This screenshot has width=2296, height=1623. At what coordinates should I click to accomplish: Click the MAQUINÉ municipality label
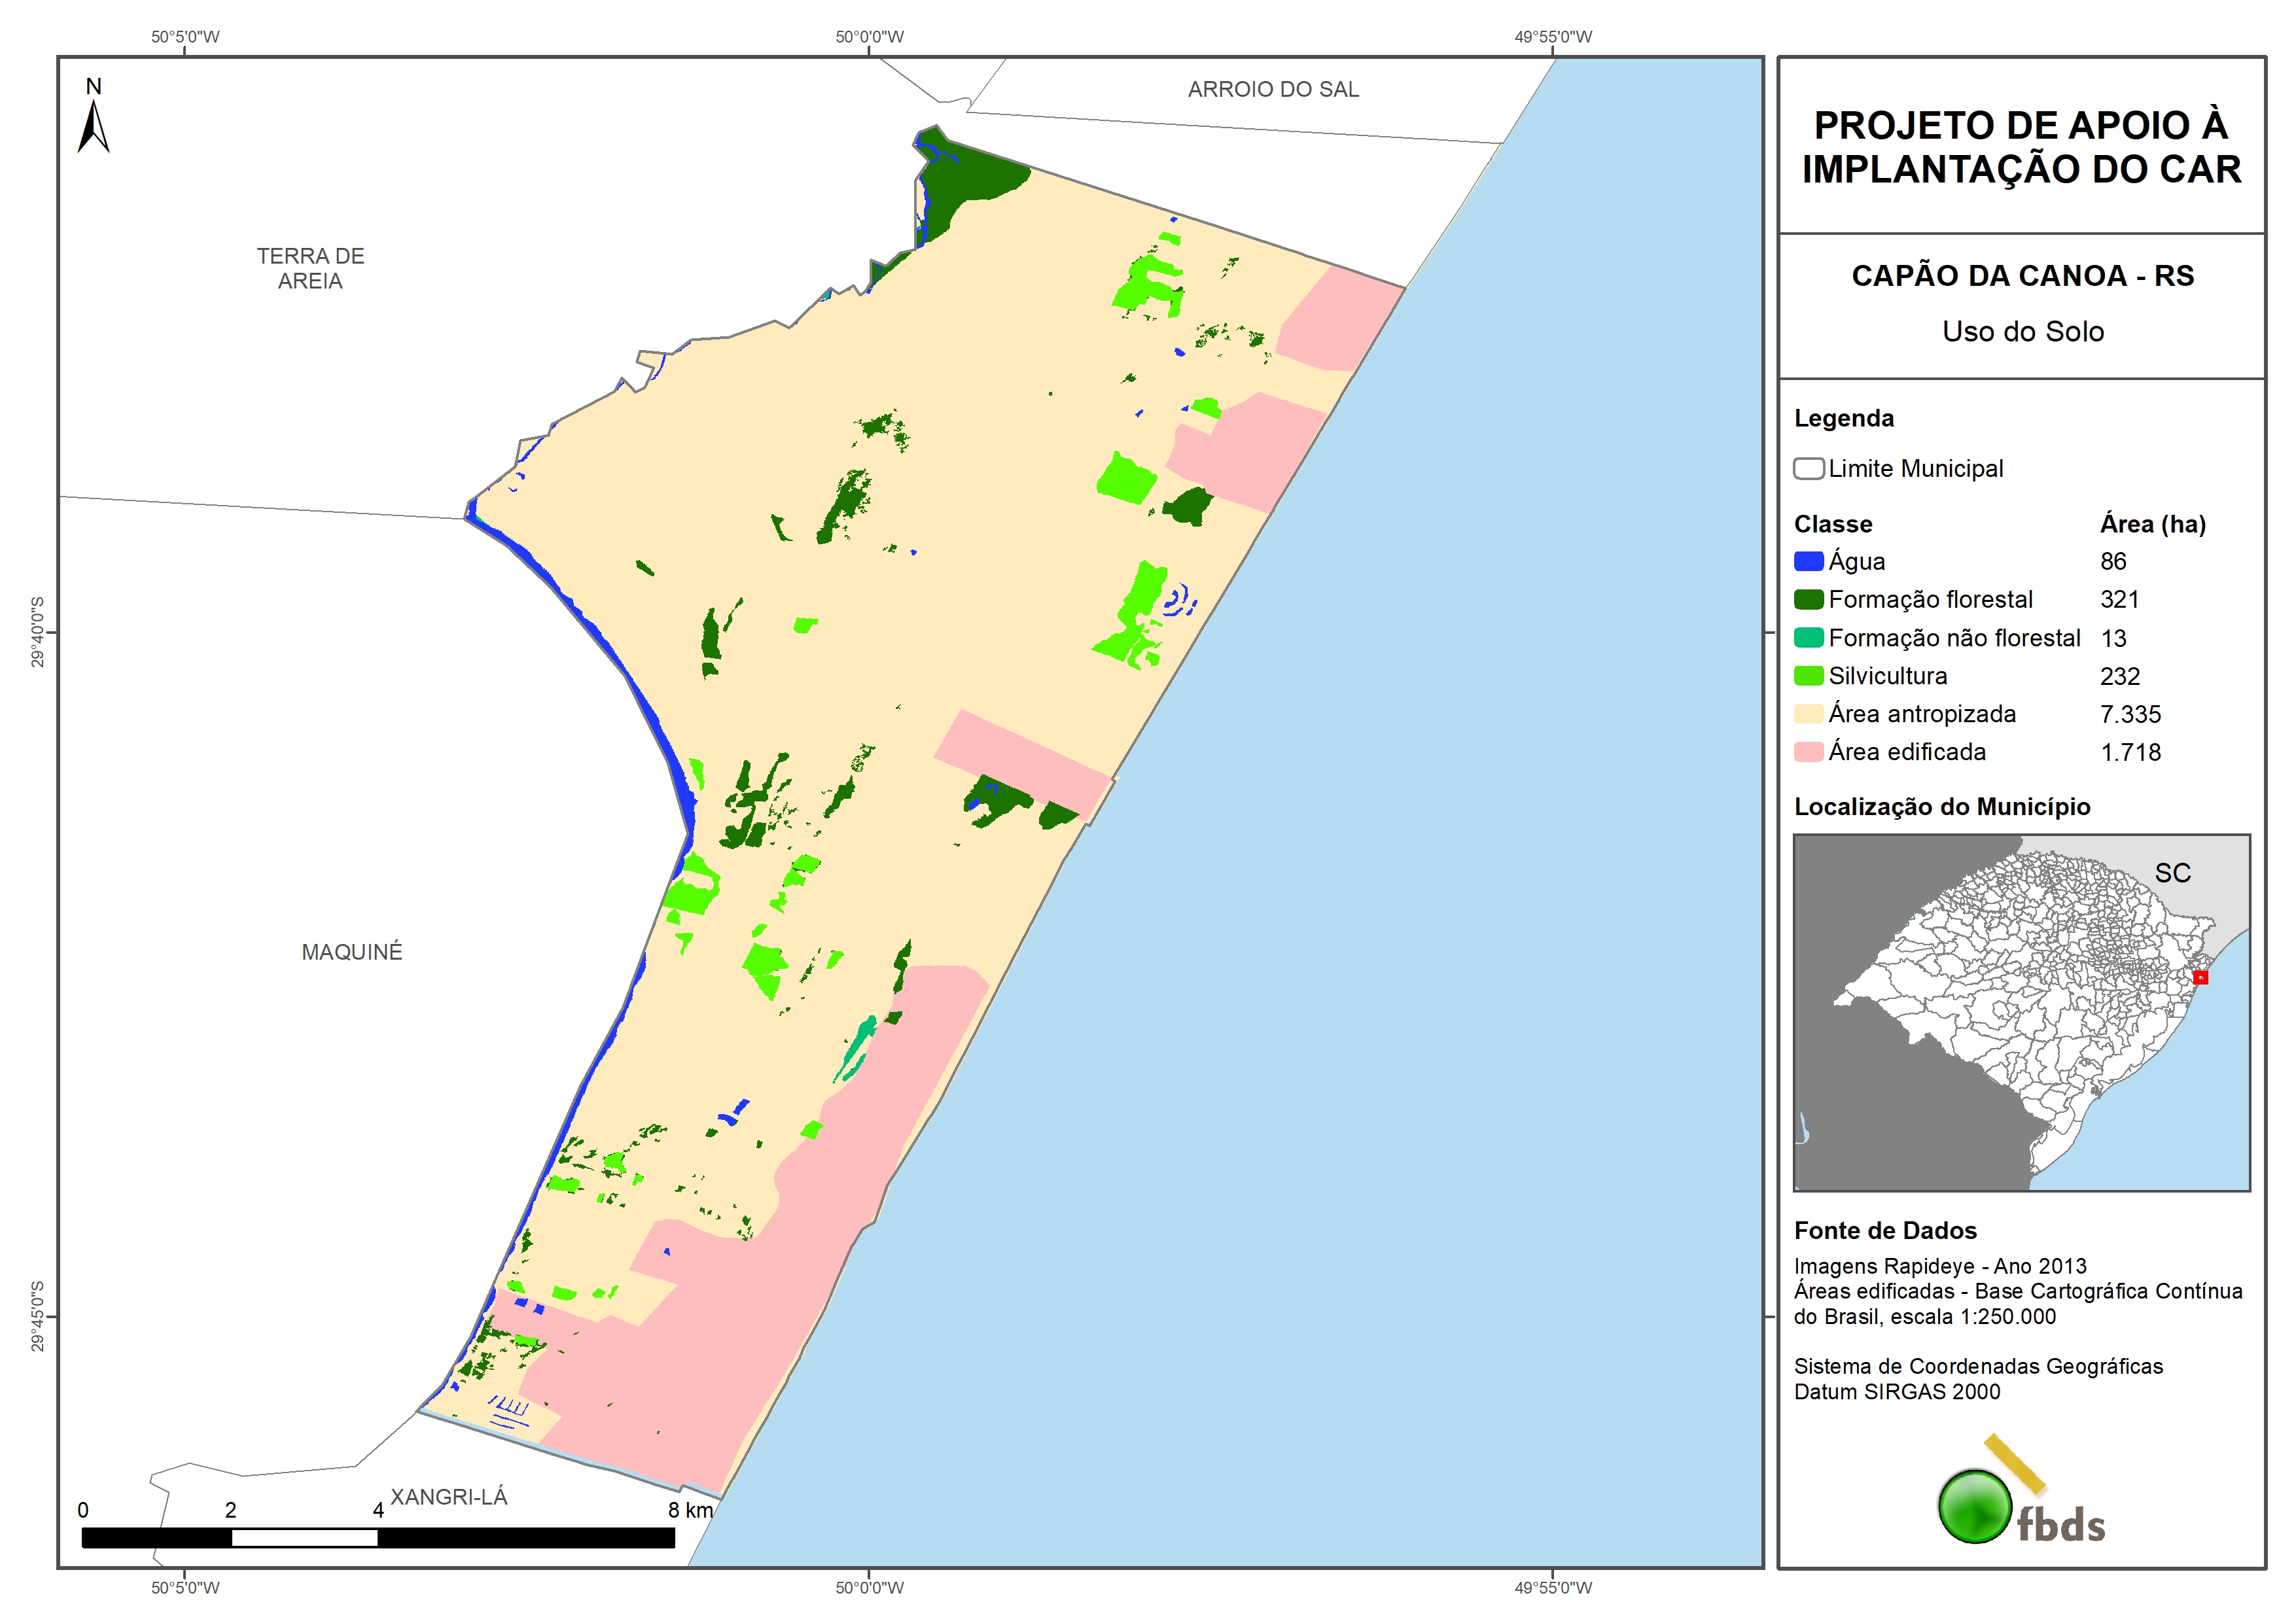tap(352, 952)
